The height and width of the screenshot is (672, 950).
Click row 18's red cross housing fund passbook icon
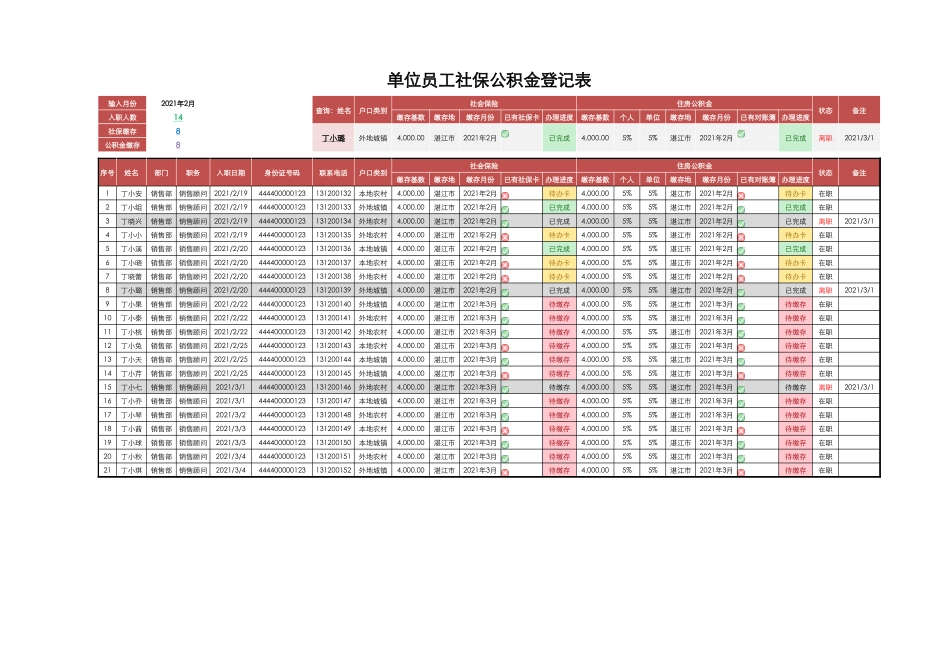(x=742, y=431)
